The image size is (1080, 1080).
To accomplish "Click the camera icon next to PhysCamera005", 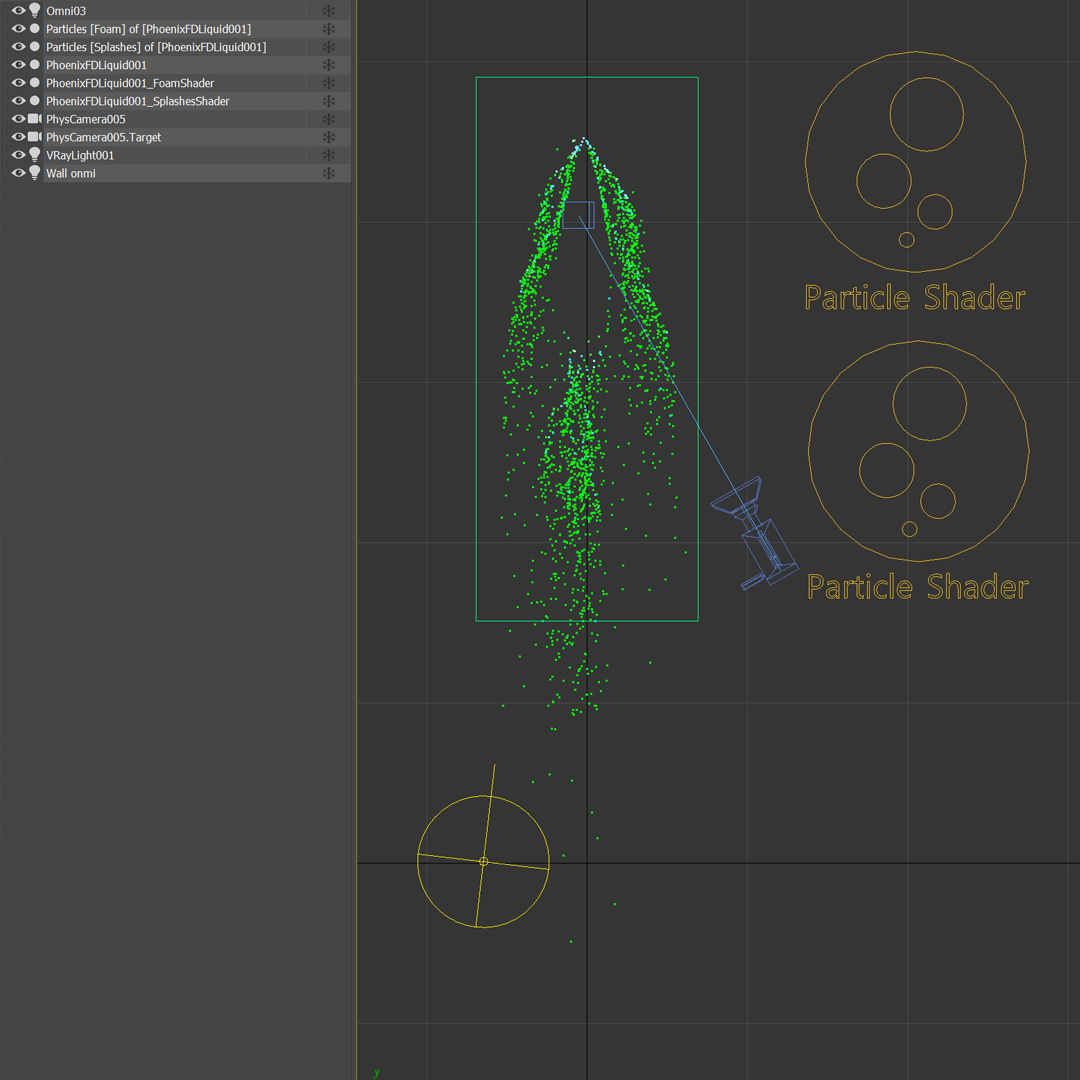I will tap(34, 119).
